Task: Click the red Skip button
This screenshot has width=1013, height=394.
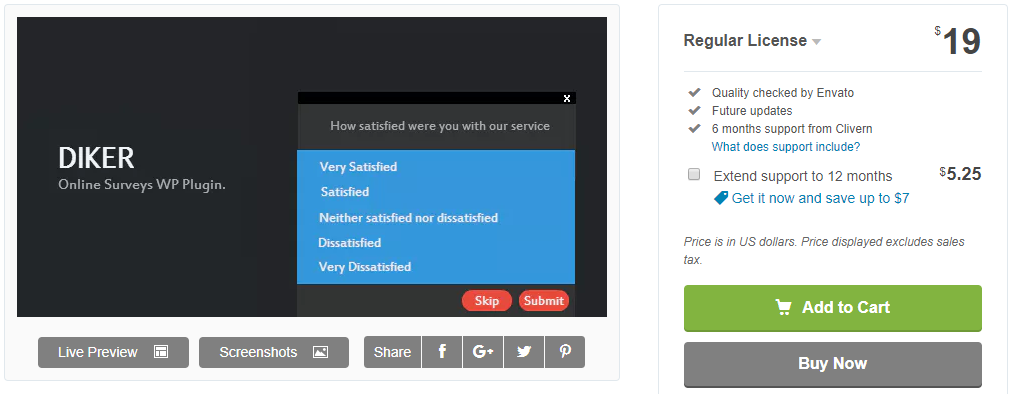Action: coord(486,300)
